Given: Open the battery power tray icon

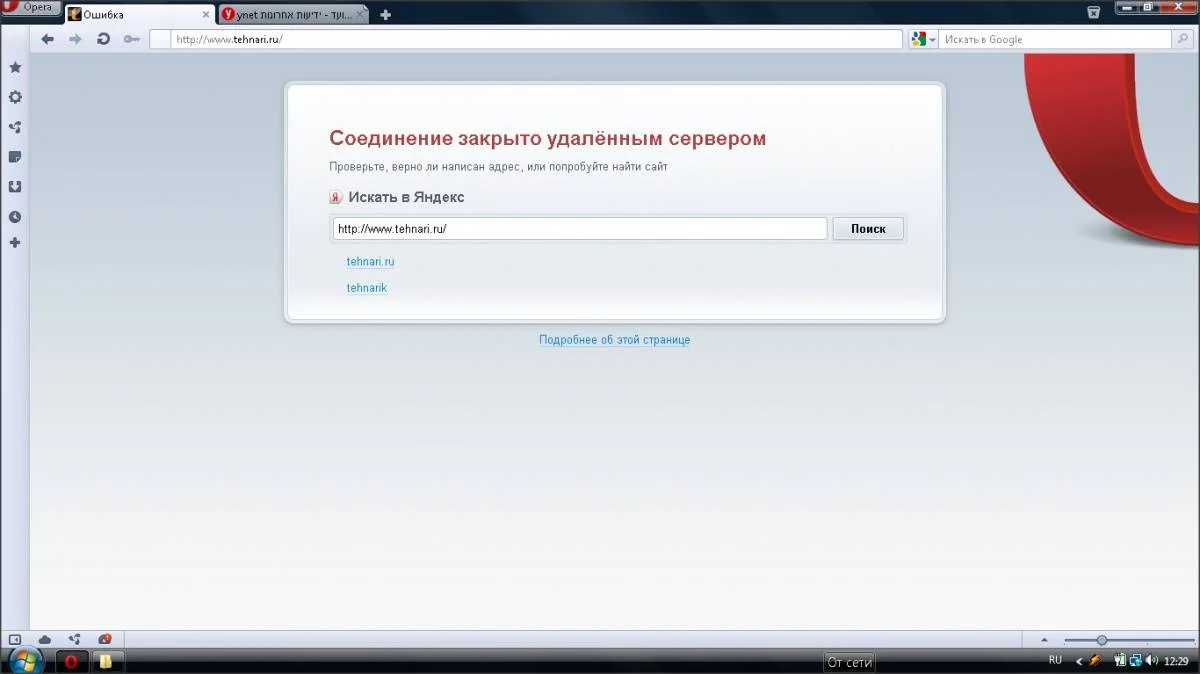Looking at the screenshot, I should 1119,660.
